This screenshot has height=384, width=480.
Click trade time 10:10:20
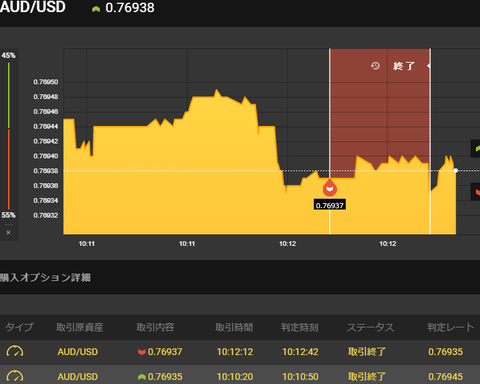click(235, 377)
